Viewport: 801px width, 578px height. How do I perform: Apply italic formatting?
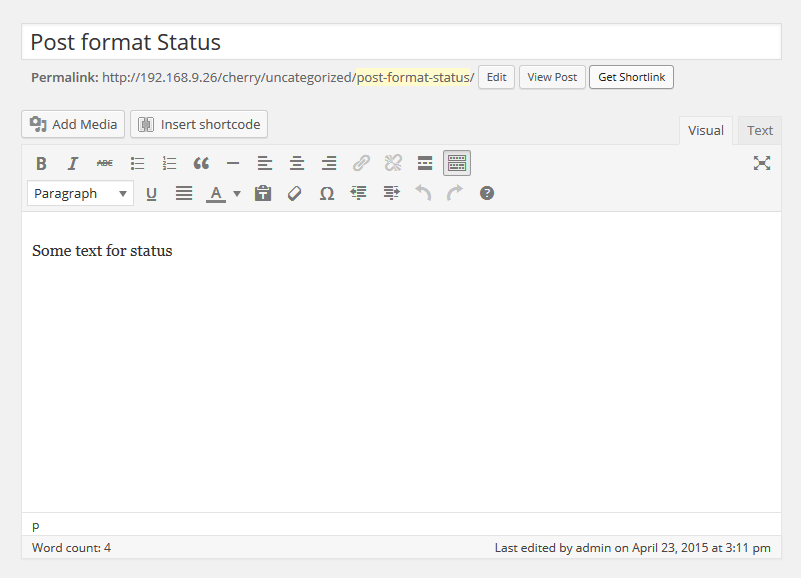[72, 162]
